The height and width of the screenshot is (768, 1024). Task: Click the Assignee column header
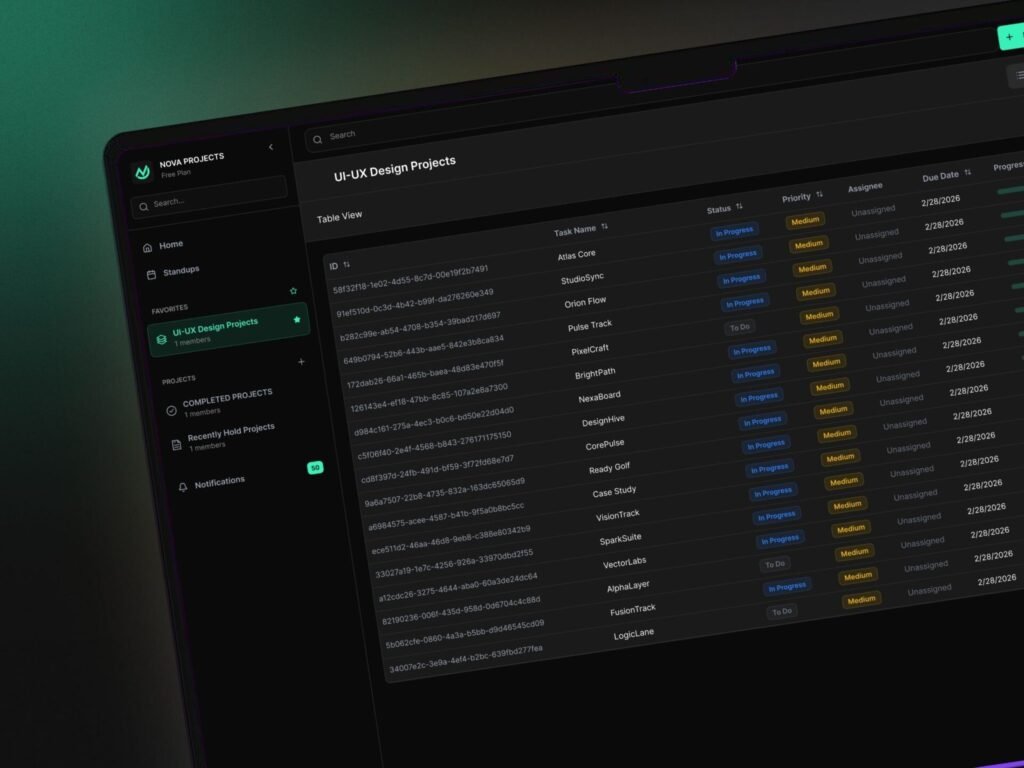[x=865, y=187]
